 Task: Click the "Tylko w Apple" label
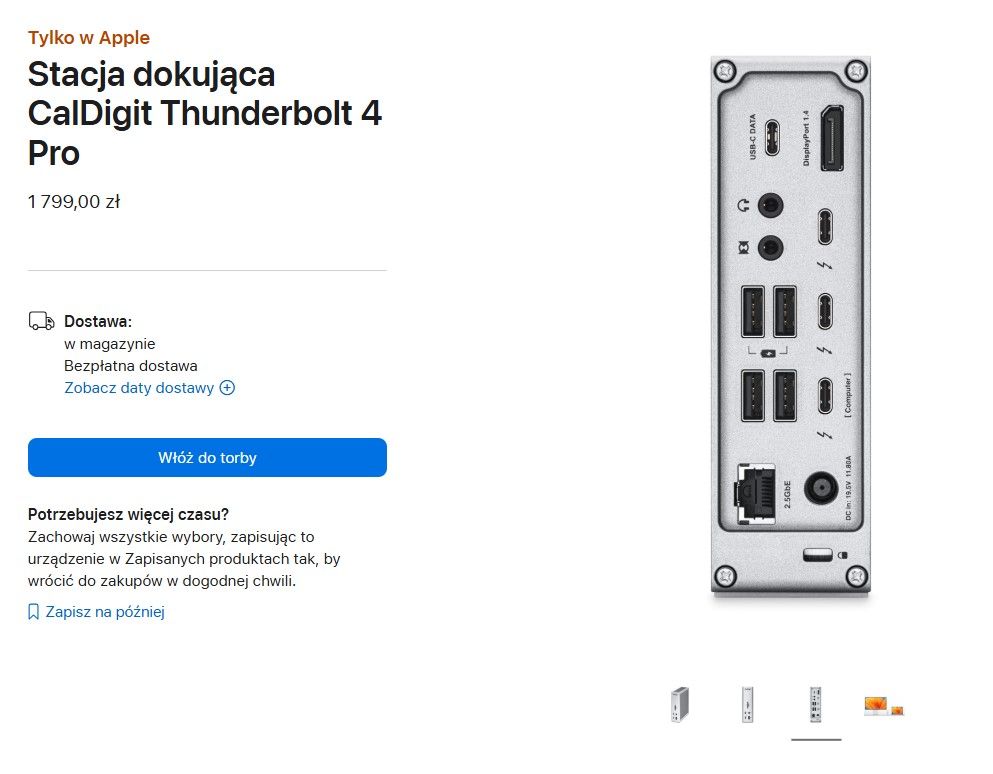pos(89,38)
